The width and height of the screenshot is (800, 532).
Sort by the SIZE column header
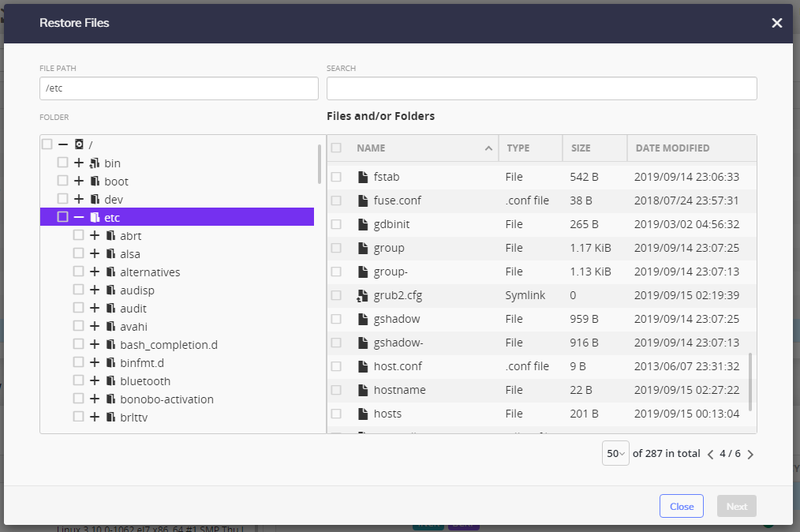581,148
